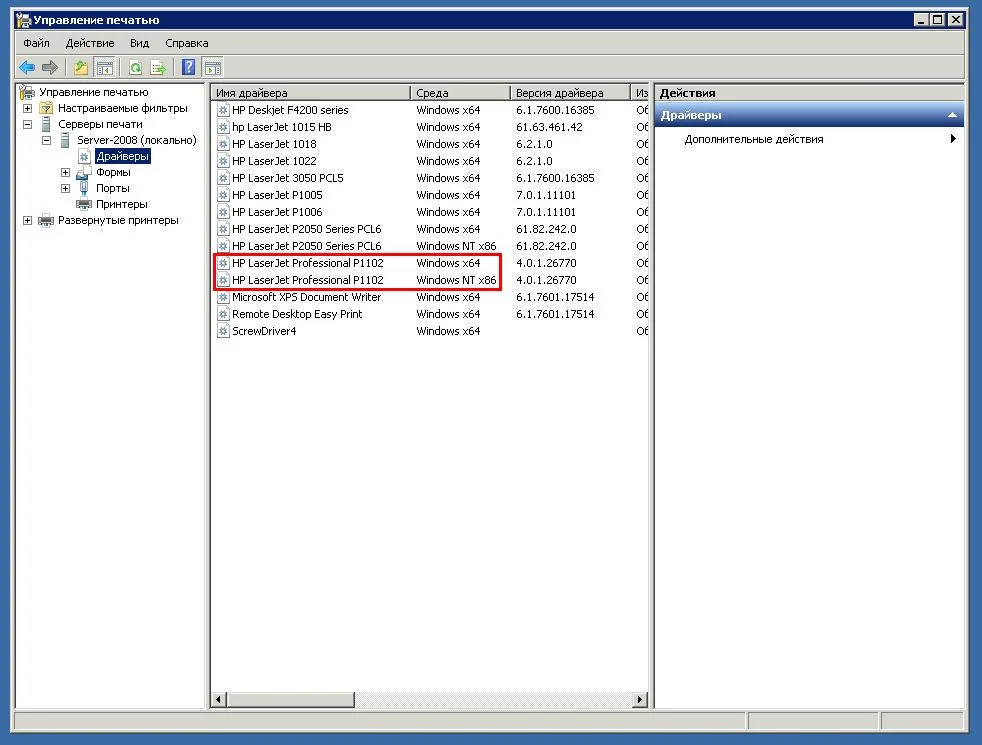Go up one level with folder icon
982x745 pixels.
[81, 67]
